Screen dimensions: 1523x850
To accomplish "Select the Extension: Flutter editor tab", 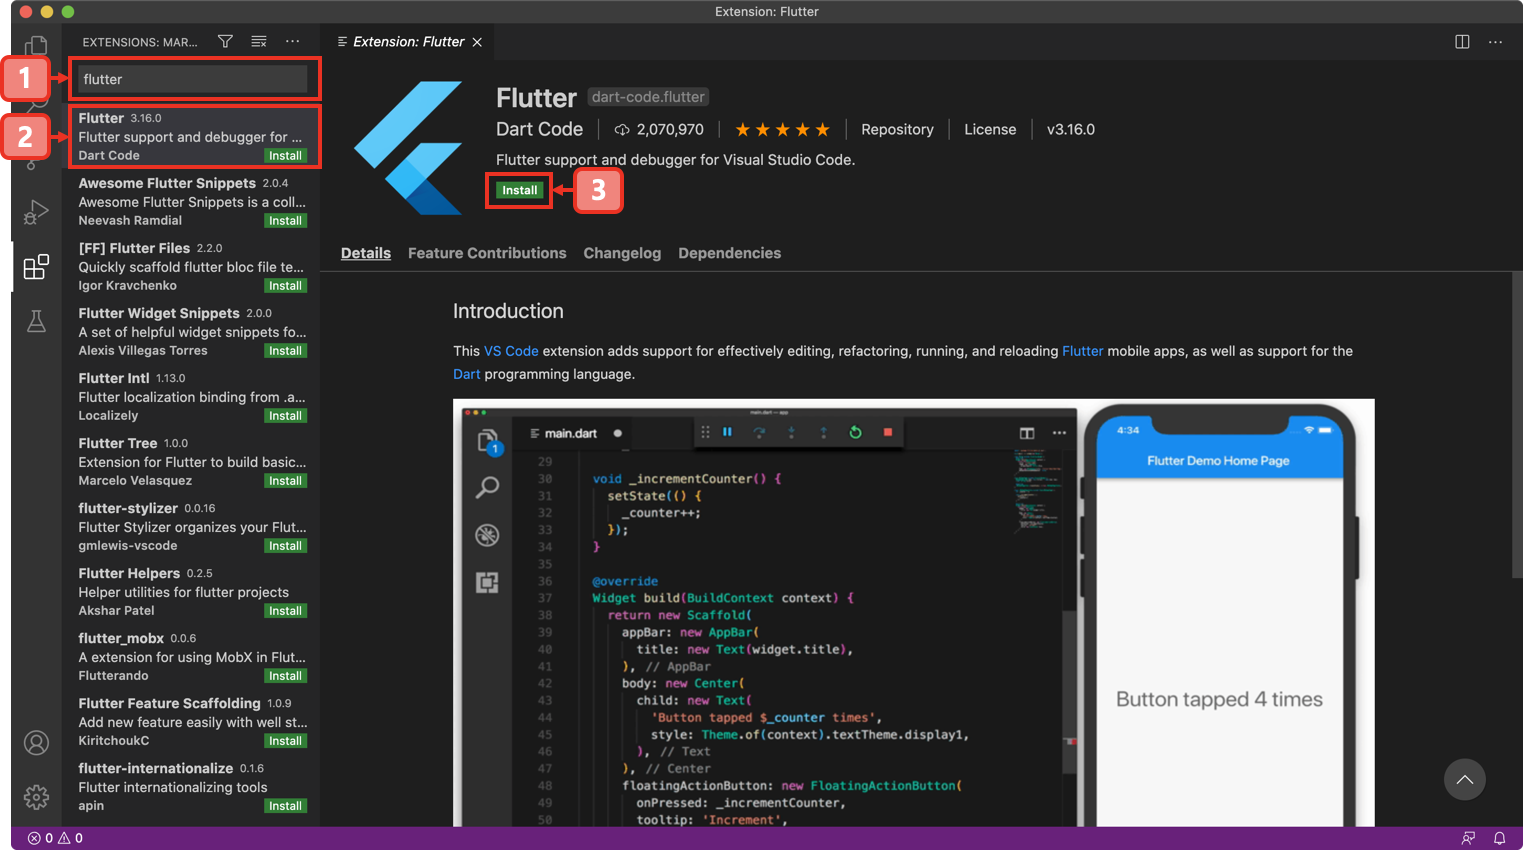I will pyautogui.click(x=409, y=42).
